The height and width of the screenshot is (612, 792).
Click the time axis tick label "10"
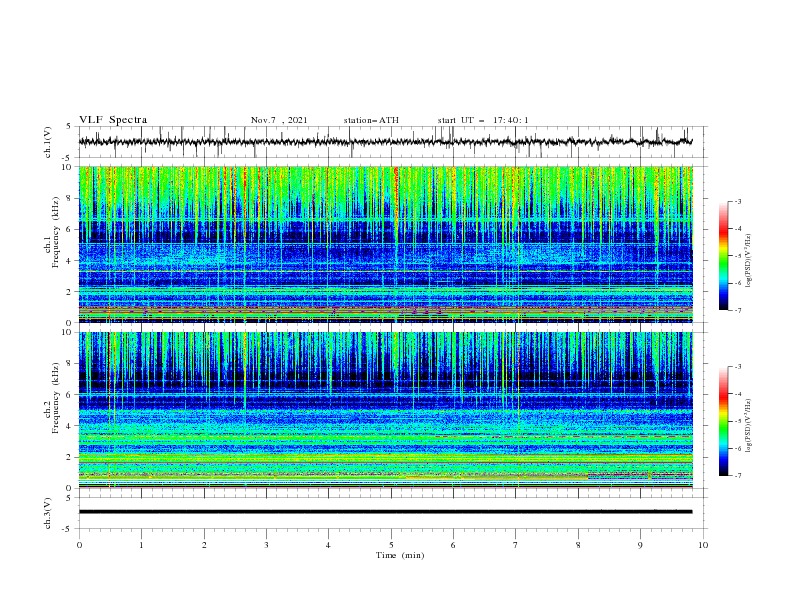pos(703,545)
